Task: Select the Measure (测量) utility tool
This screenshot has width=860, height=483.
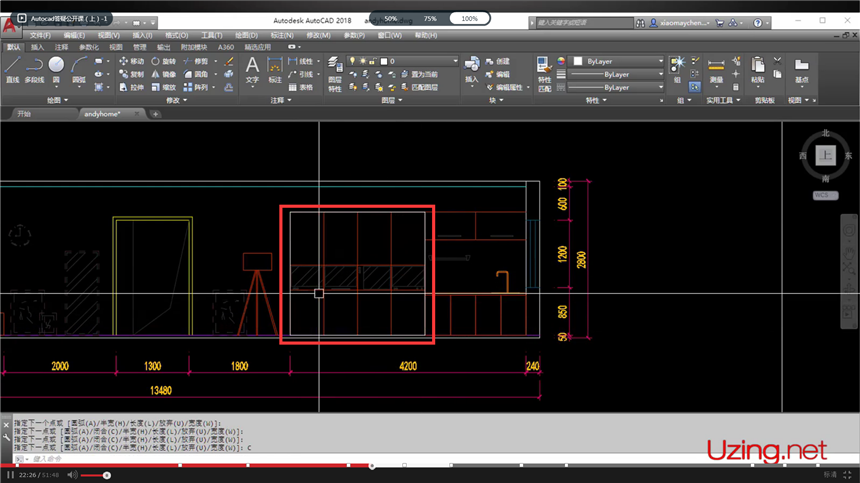Action: (x=716, y=68)
